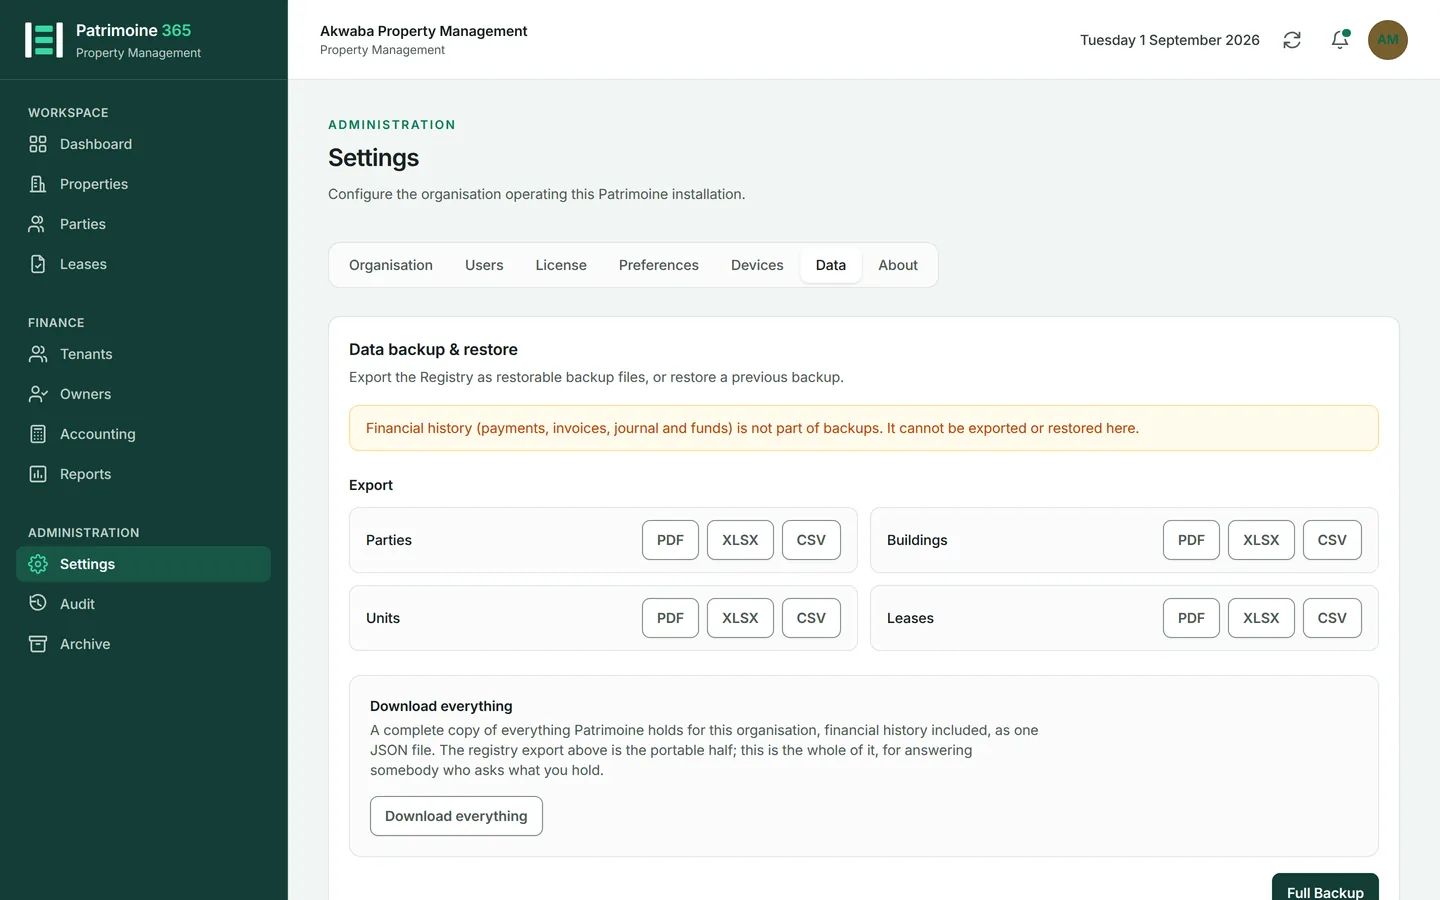Open the Preferences tab

(659, 265)
